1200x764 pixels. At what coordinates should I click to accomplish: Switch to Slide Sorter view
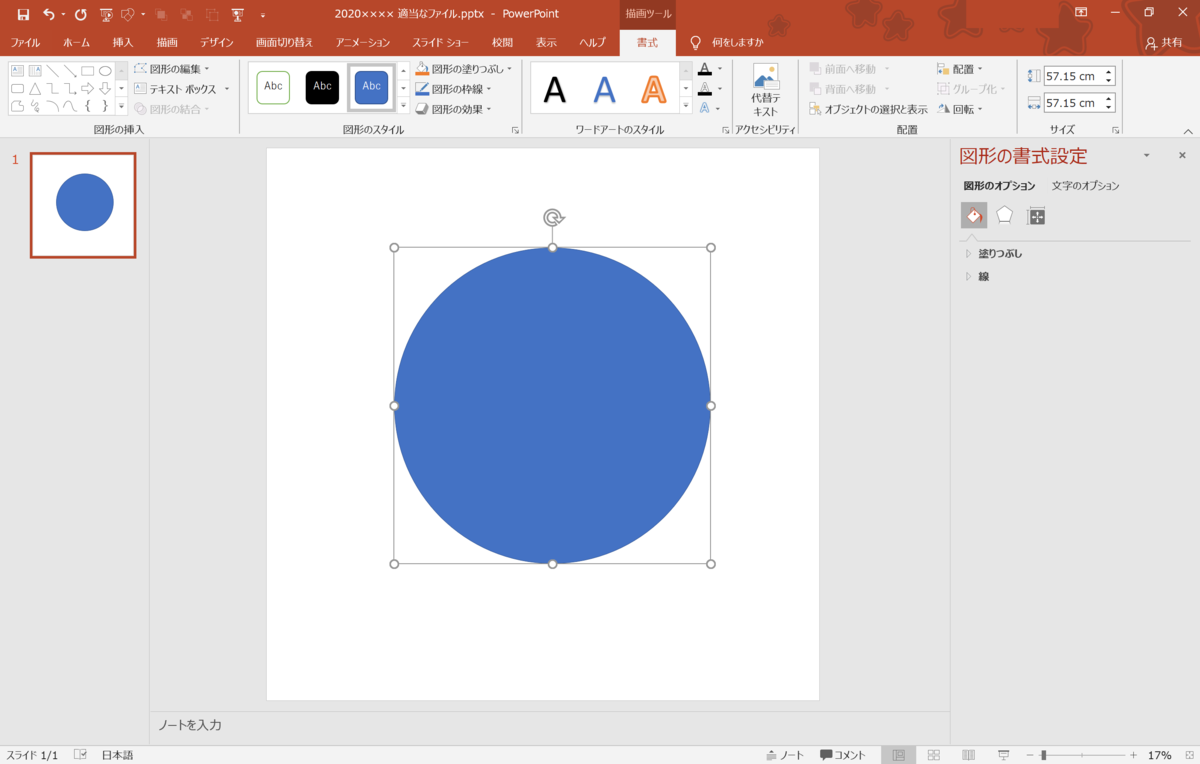[x=933, y=755]
